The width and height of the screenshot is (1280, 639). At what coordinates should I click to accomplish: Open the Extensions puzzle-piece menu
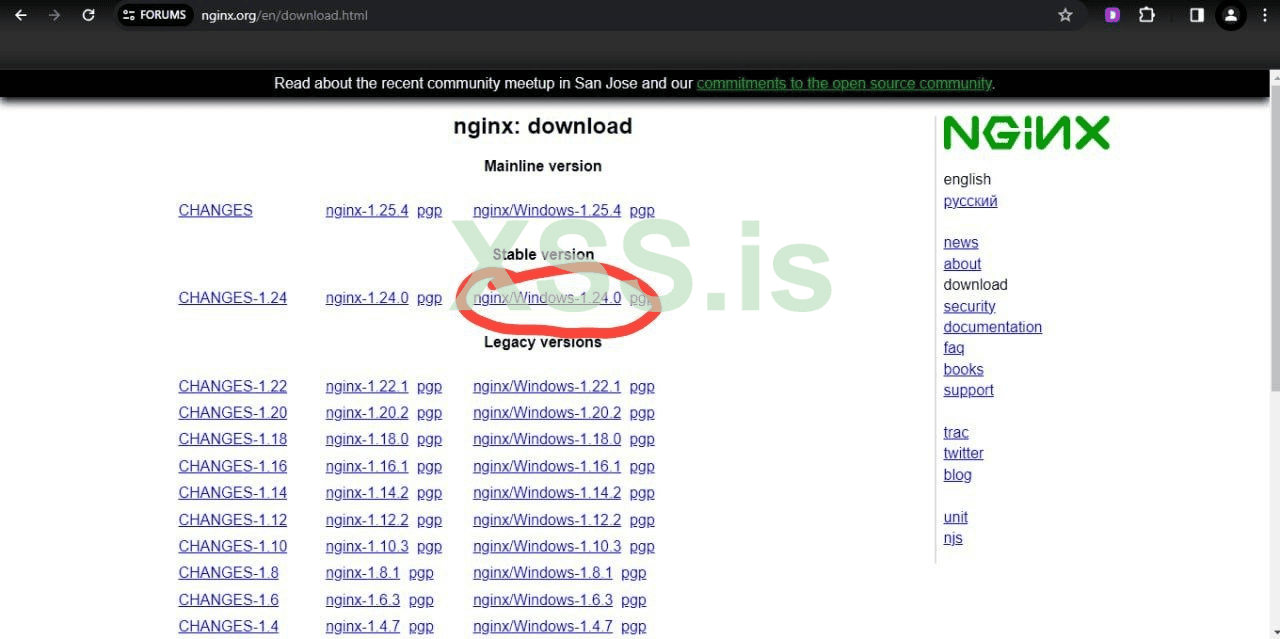click(1146, 15)
